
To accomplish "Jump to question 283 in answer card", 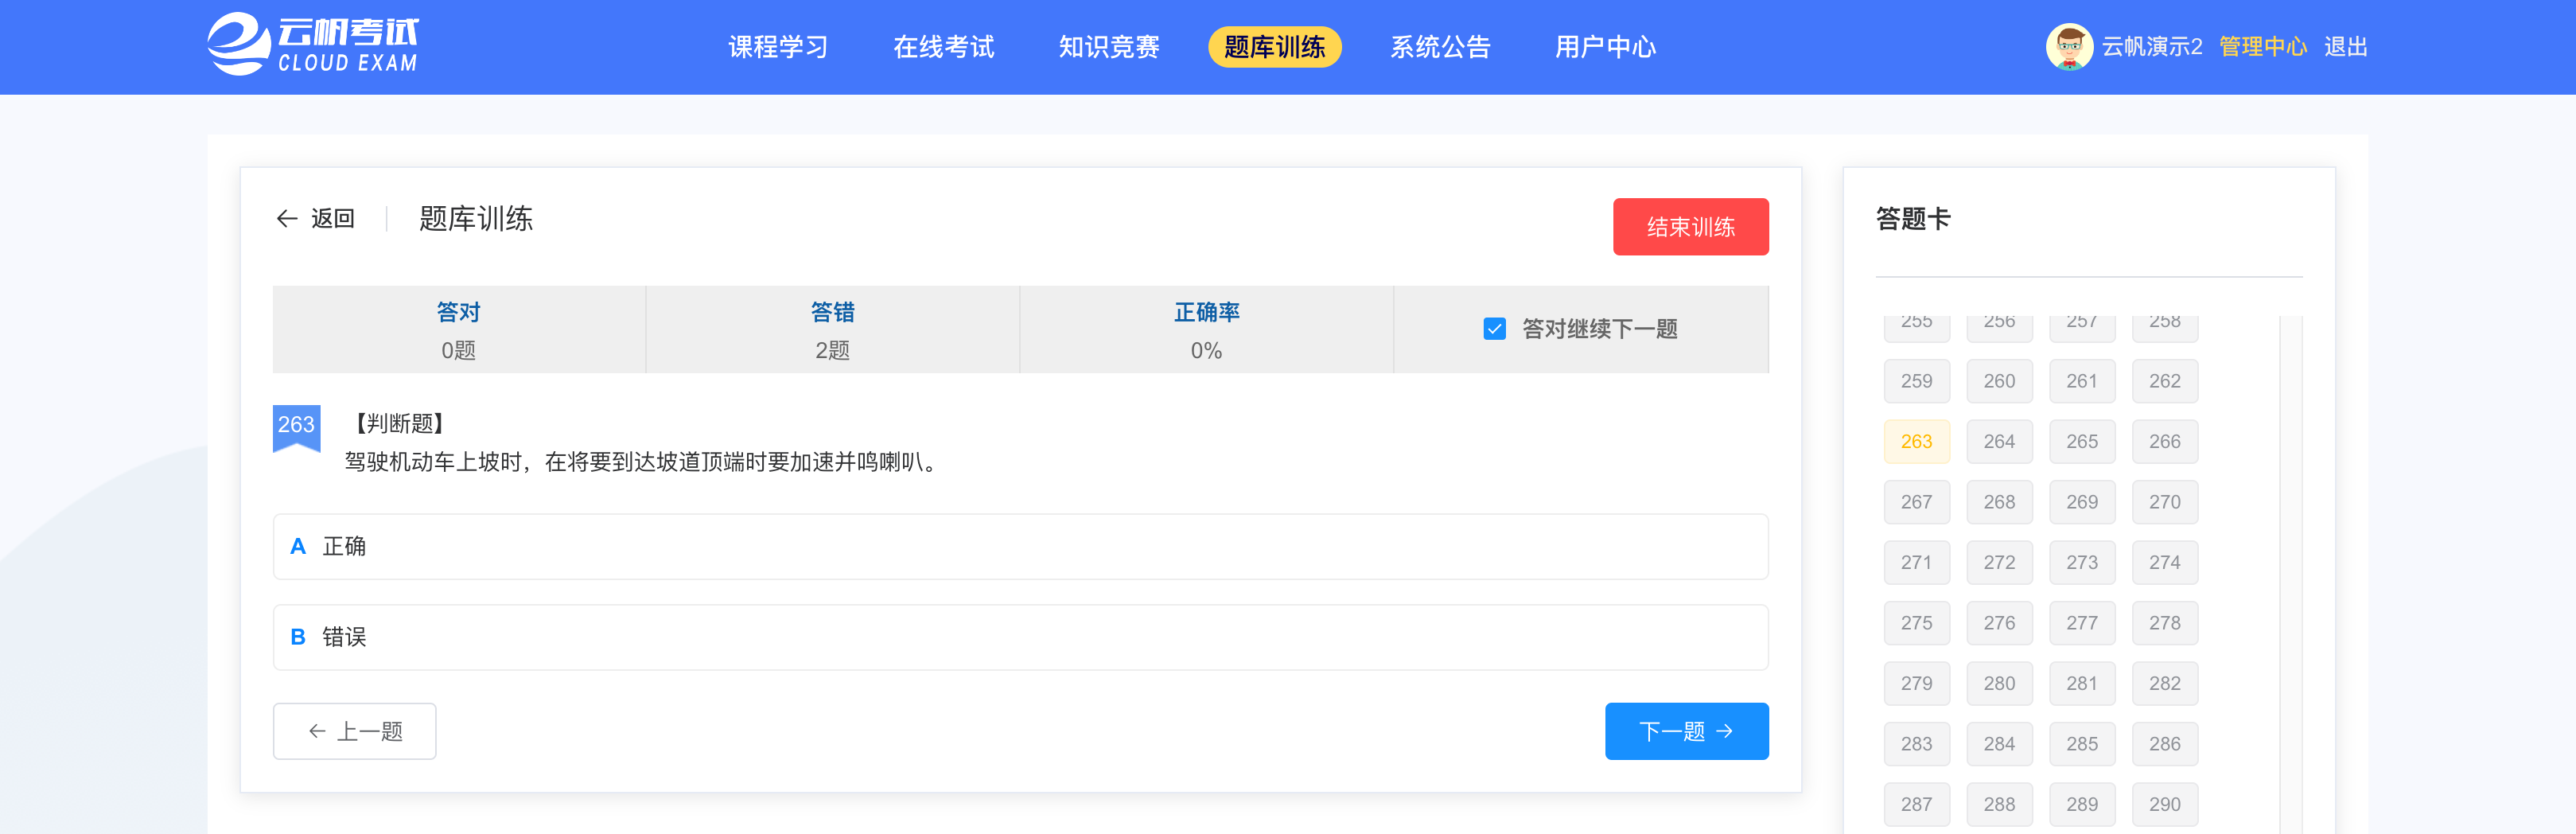I will point(1916,744).
